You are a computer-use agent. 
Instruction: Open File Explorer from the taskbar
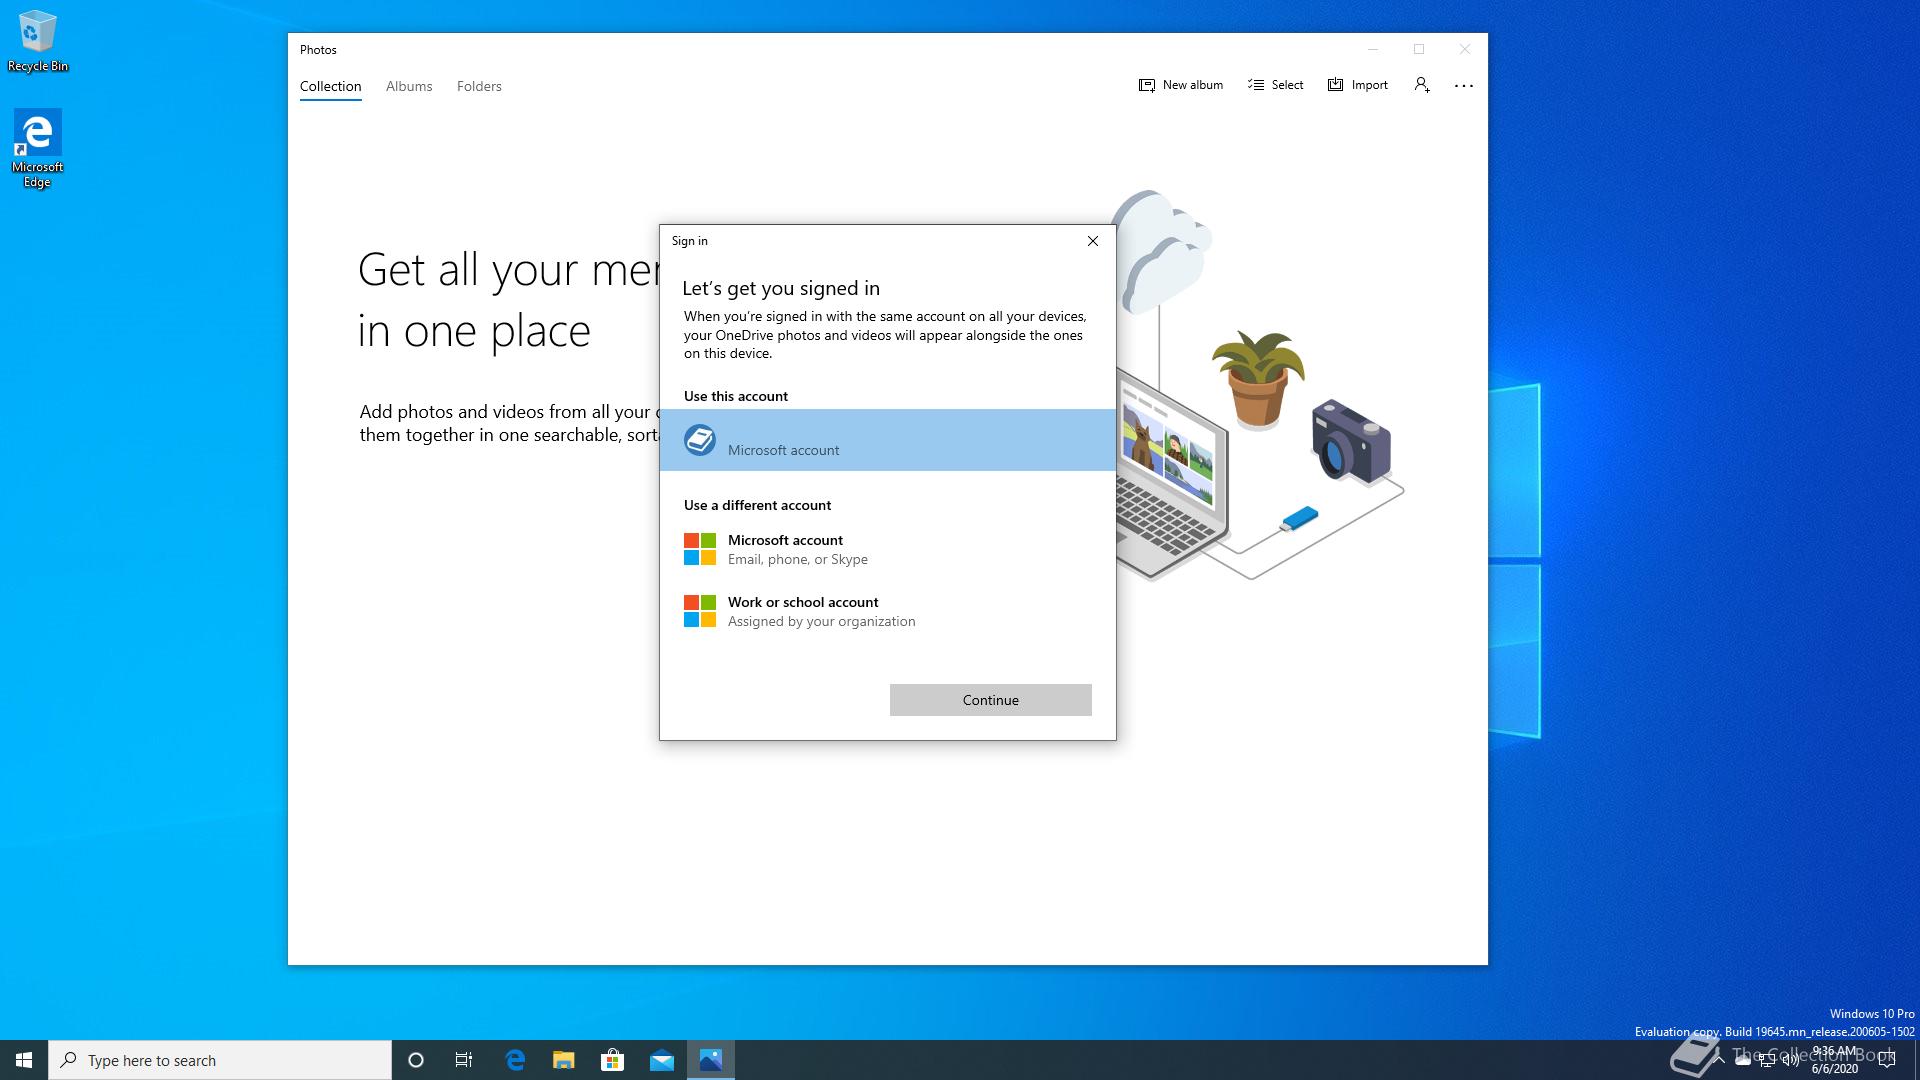coord(564,1060)
